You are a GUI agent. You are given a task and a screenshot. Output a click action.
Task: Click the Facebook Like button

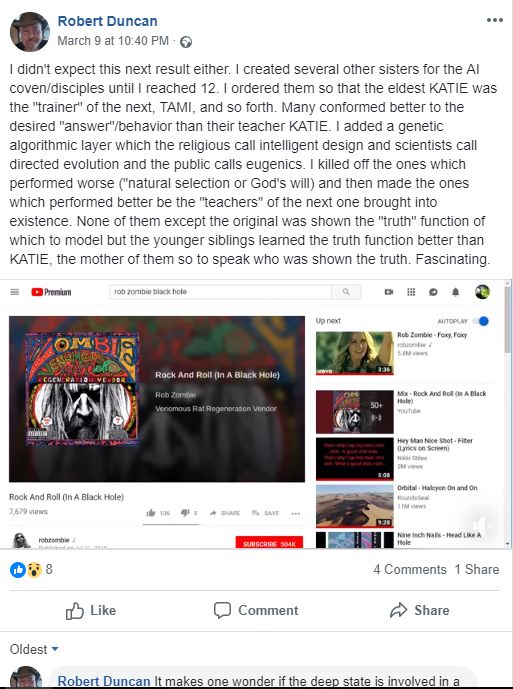(x=91, y=610)
